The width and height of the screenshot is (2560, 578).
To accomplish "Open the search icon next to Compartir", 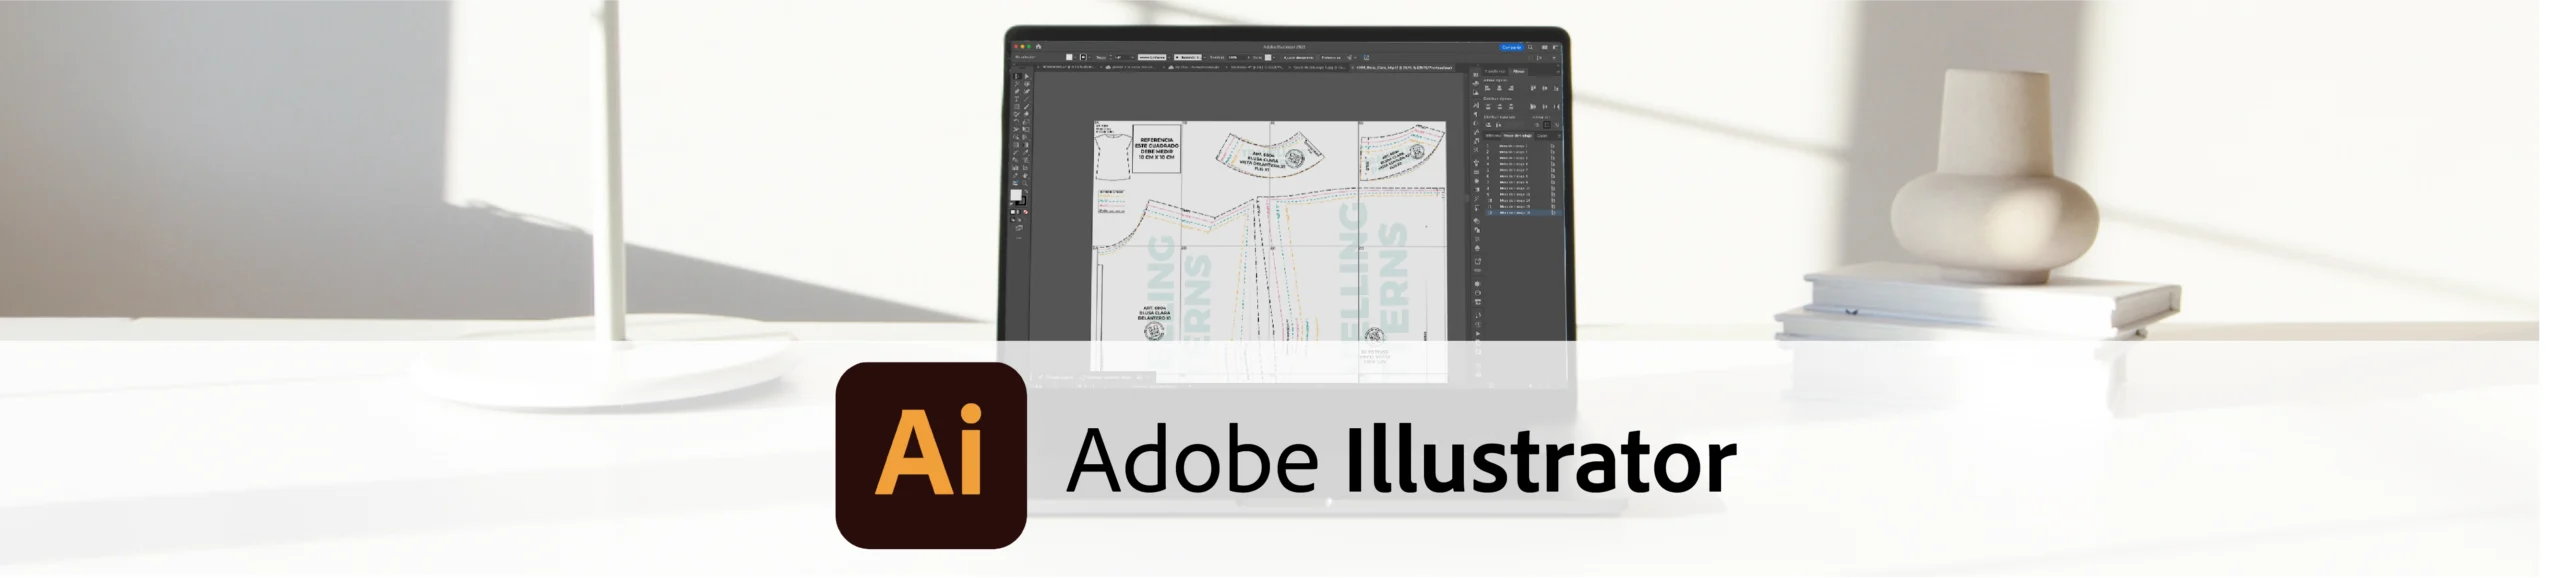I will [1530, 47].
